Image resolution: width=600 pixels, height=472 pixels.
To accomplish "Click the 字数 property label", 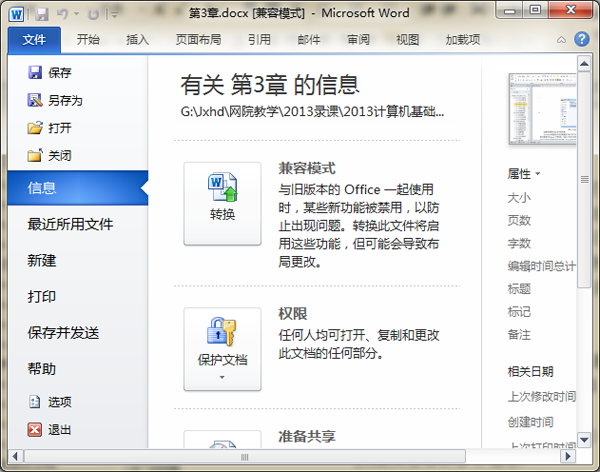I will (x=519, y=243).
